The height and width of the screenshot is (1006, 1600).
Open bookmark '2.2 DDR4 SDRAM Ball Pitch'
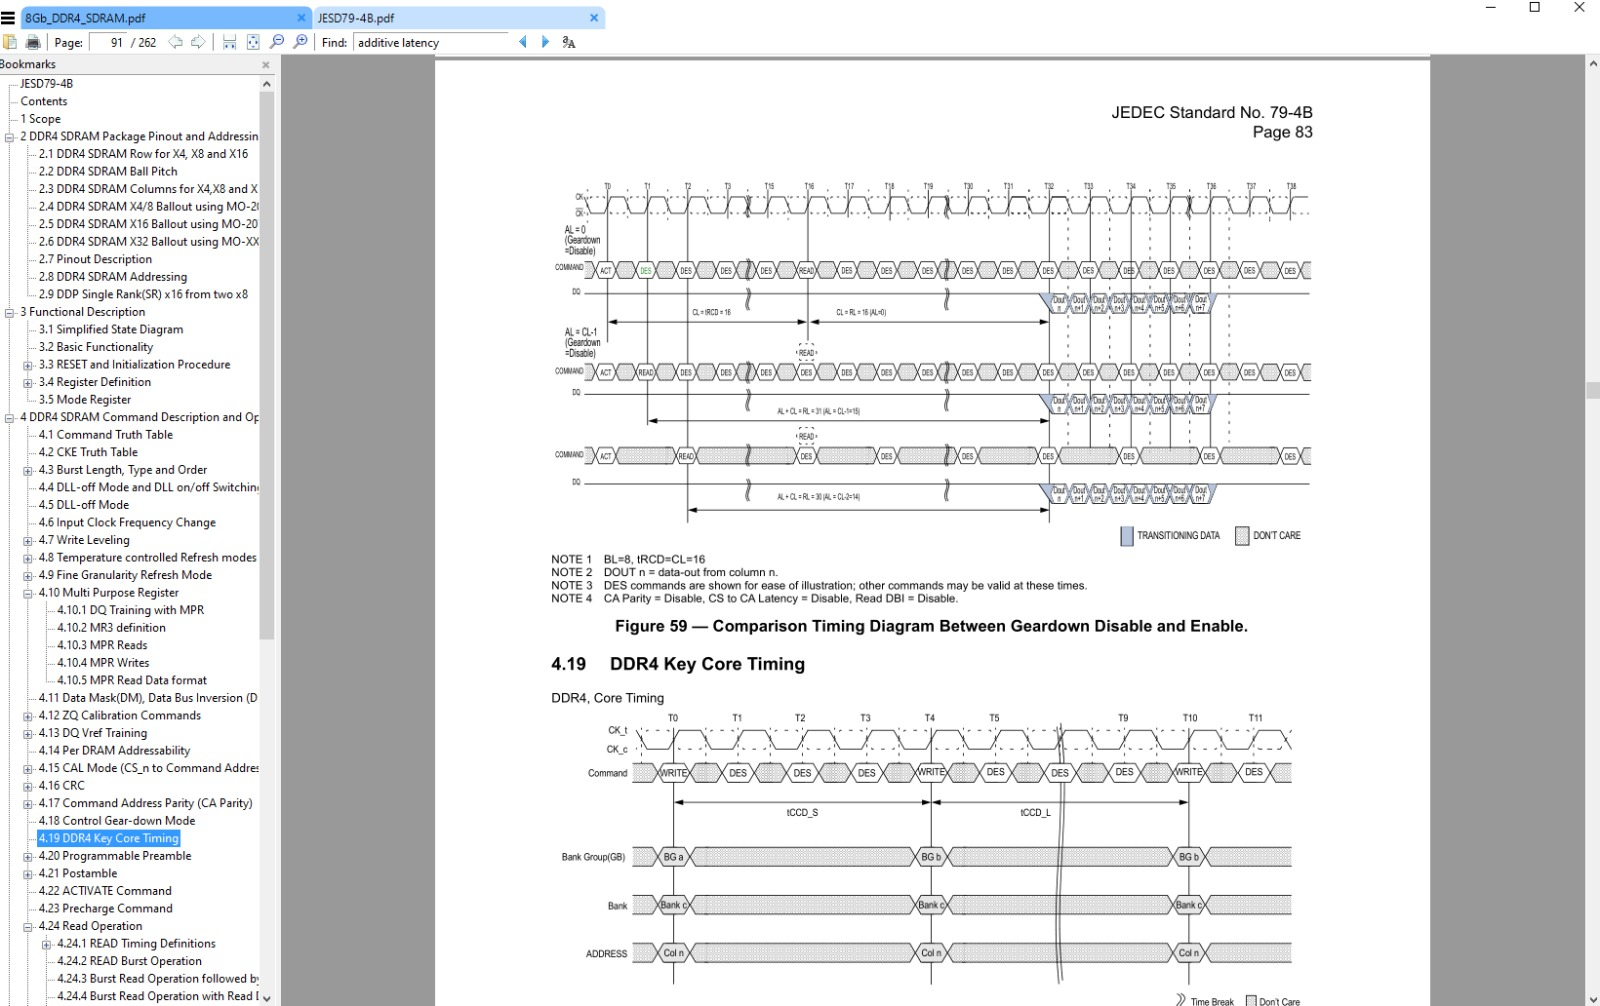108,171
